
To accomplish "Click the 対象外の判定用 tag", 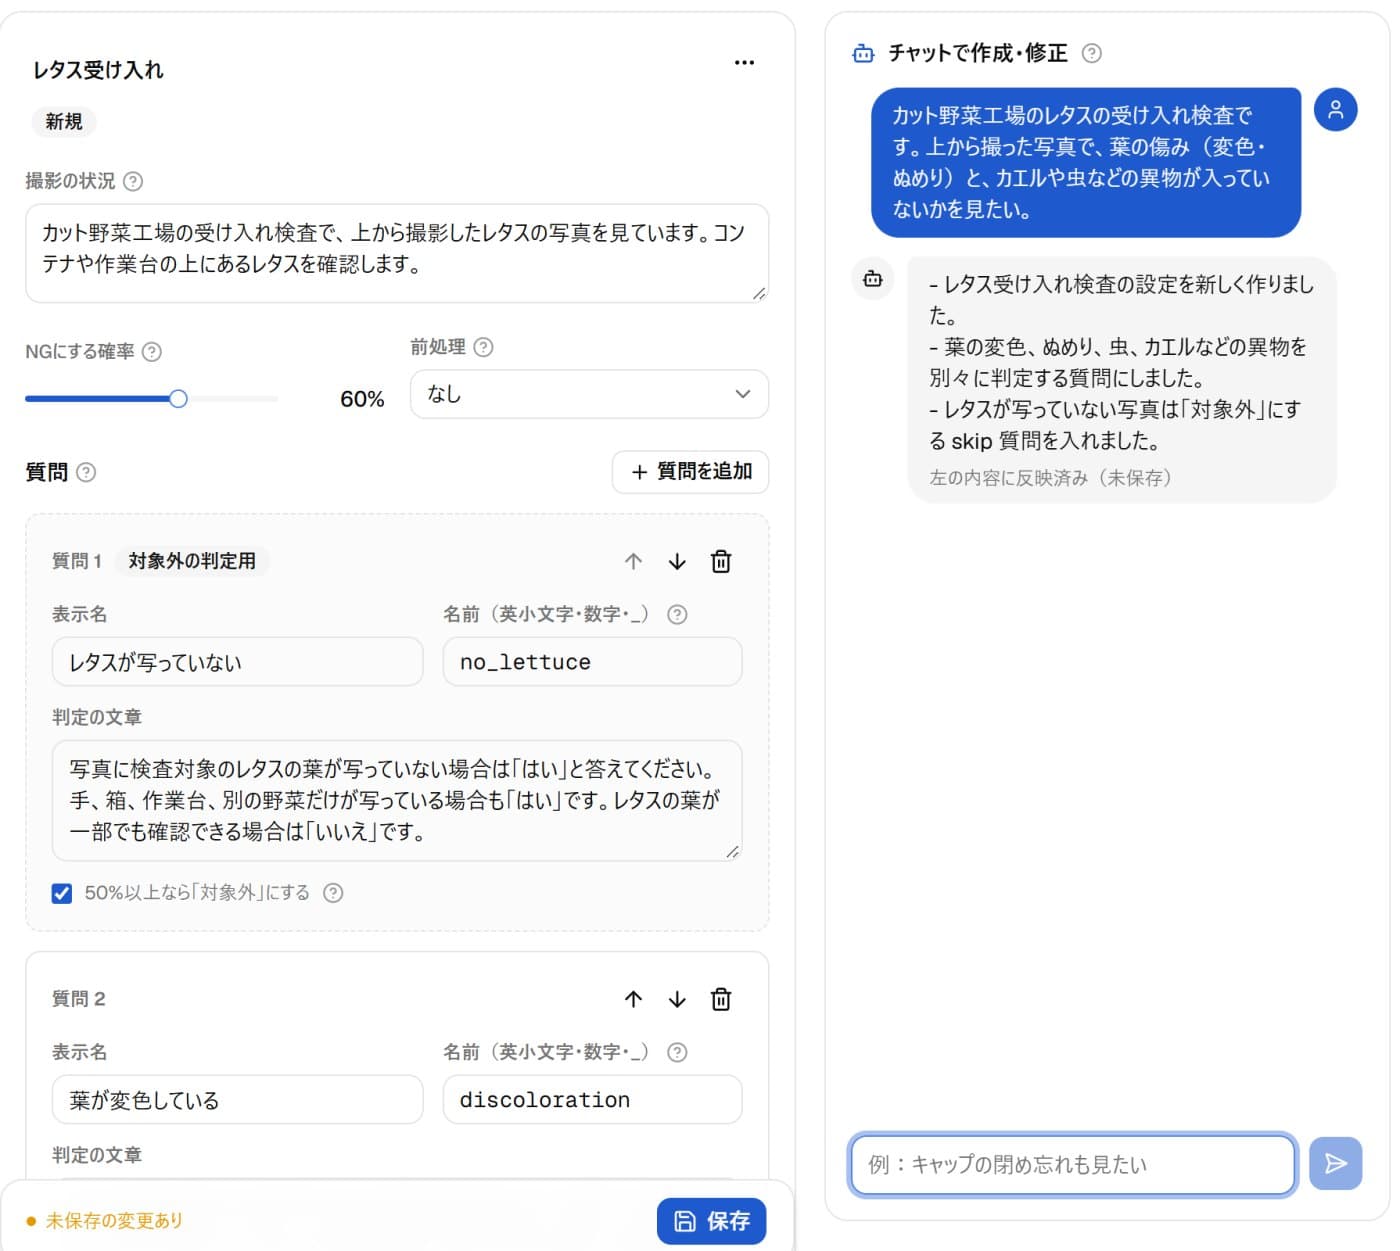I will click(192, 561).
